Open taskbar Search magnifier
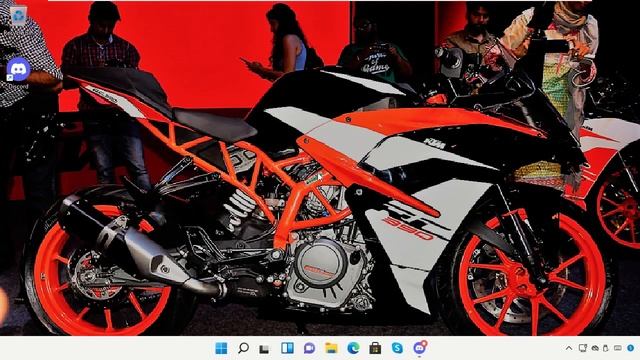This screenshot has height=360, width=640. (243, 348)
